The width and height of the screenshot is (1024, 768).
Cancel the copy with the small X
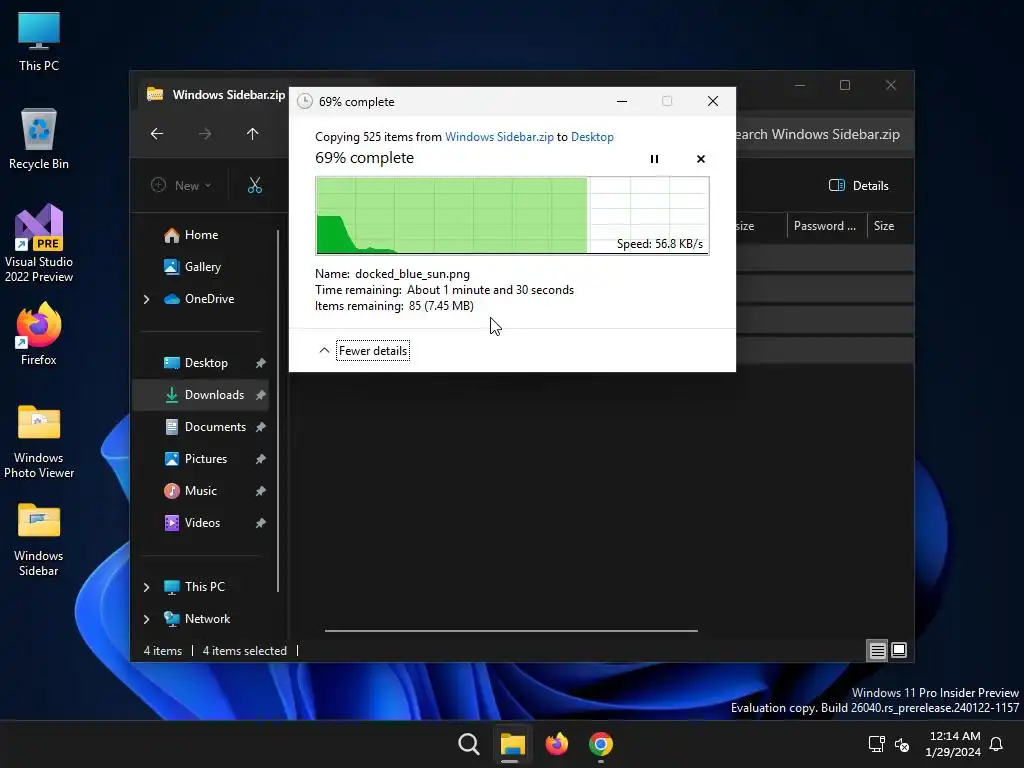[701, 159]
